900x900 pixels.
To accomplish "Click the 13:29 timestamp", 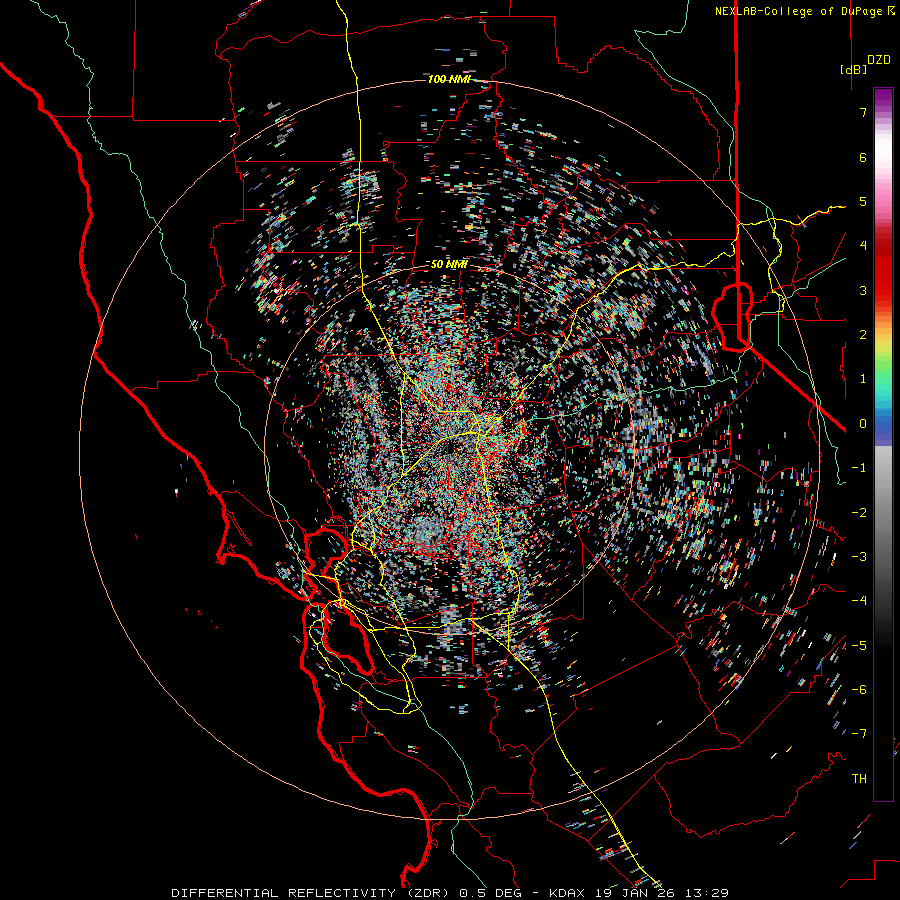I will [x=708, y=893].
